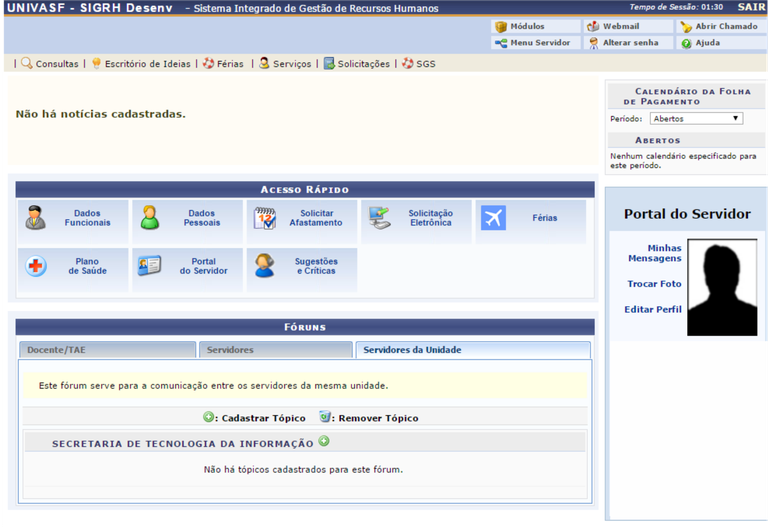Screen dimensions: 768x527
Task: Click the Dados Funcionais icon
Action: 36,218
